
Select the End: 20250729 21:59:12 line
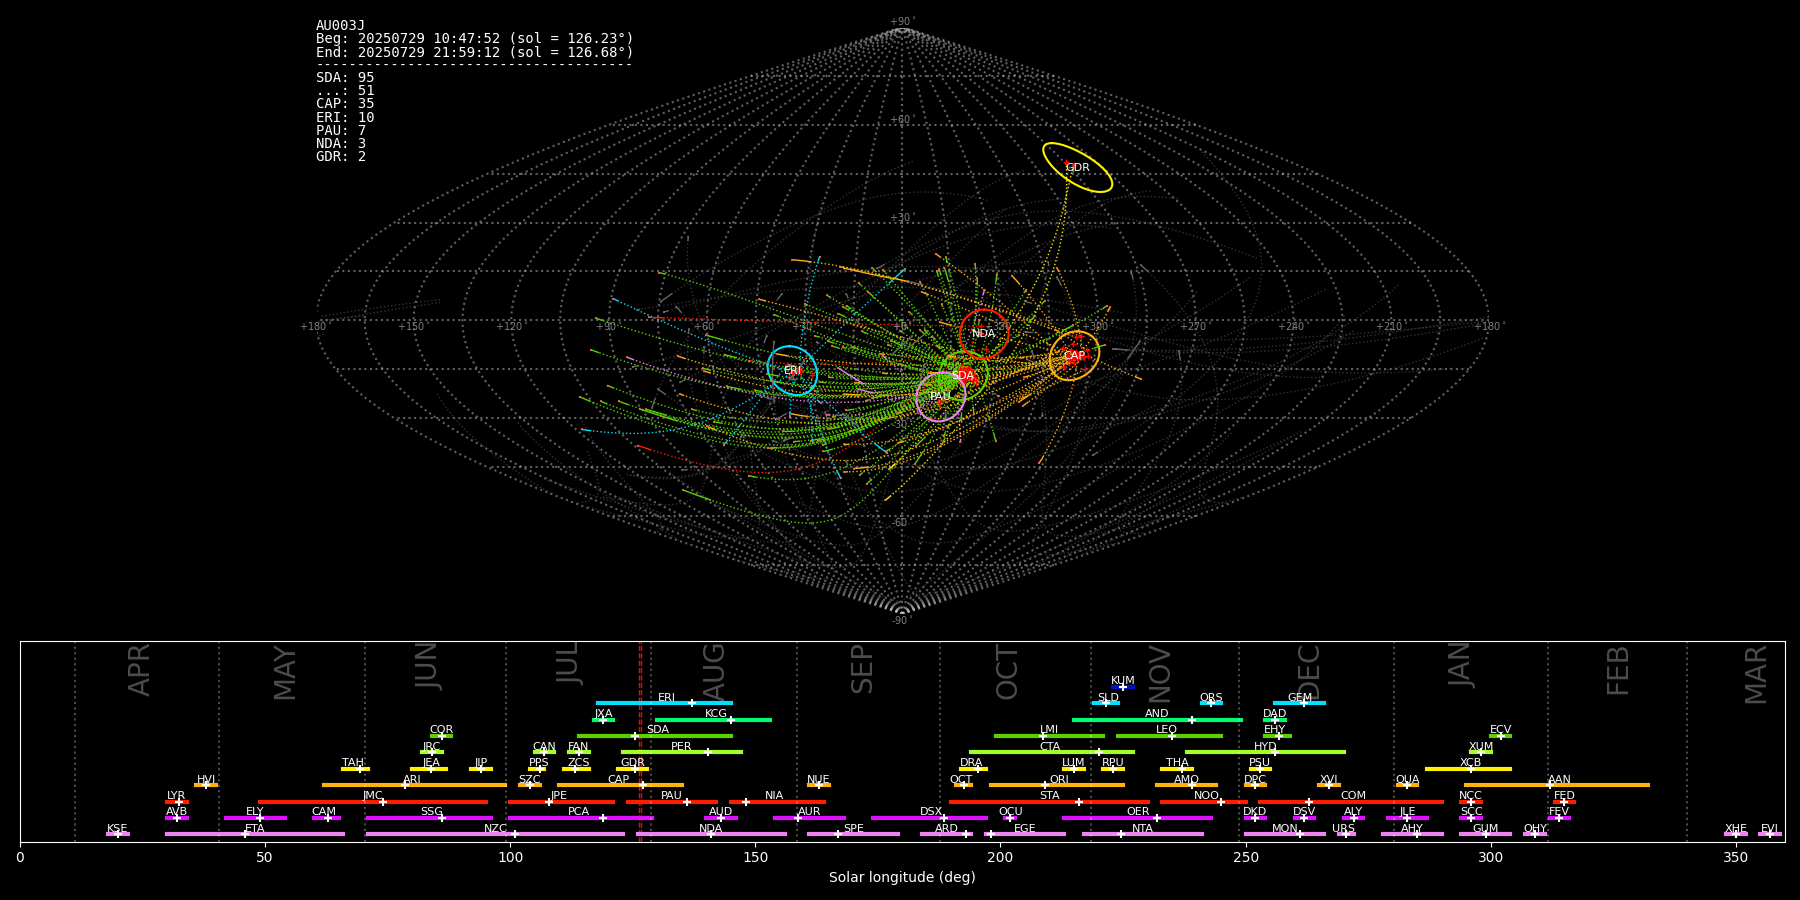click(475, 52)
